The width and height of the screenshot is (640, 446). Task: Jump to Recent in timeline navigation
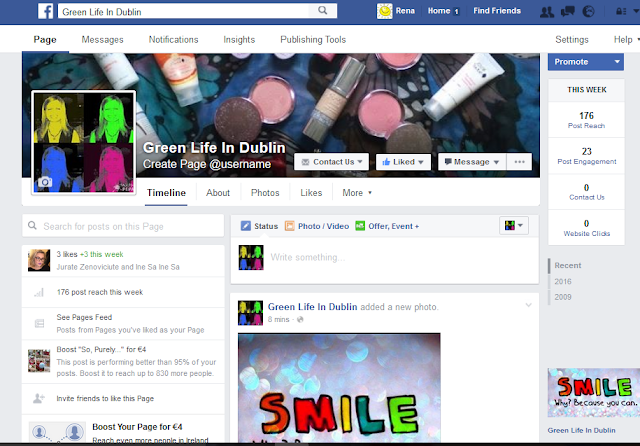(x=568, y=266)
